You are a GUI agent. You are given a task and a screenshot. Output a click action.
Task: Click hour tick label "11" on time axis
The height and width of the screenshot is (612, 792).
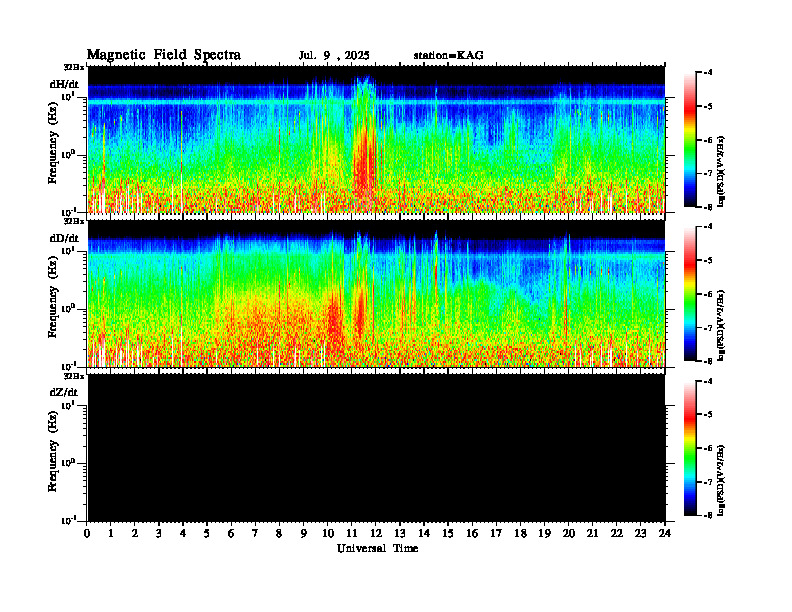[x=352, y=533]
